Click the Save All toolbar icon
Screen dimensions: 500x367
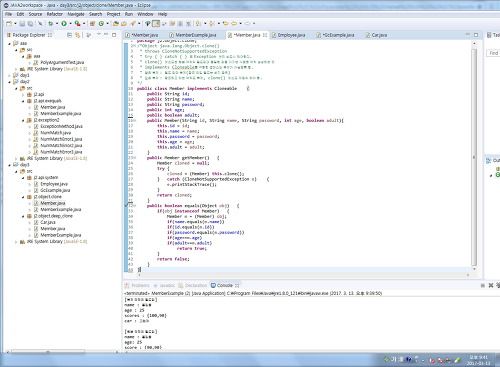[30, 24]
